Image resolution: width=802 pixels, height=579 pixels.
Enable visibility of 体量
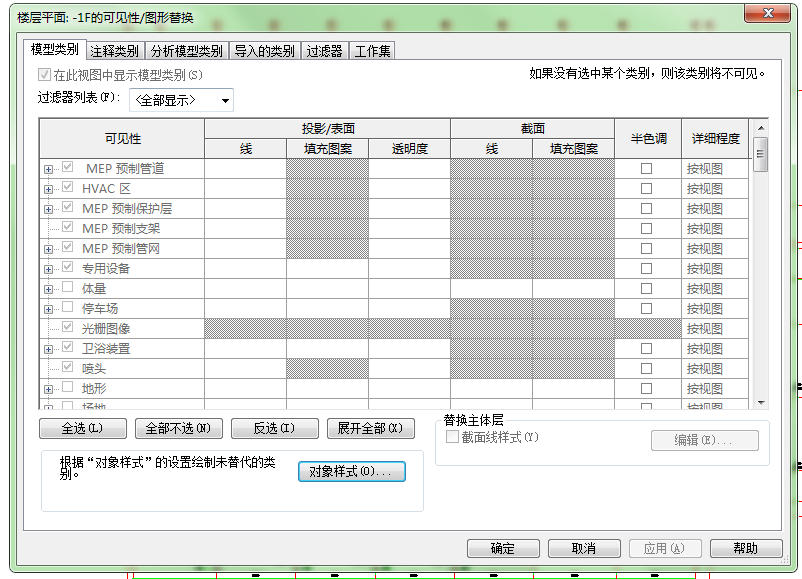(68, 286)
